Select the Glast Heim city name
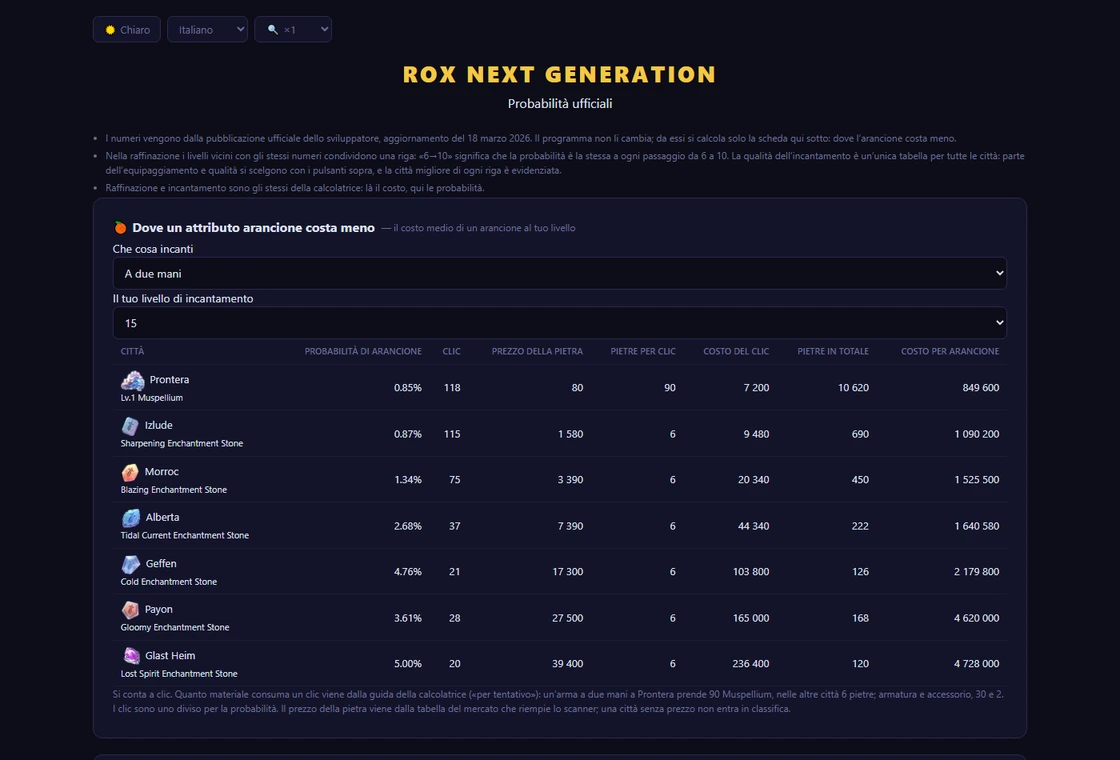 coord(170,656)
